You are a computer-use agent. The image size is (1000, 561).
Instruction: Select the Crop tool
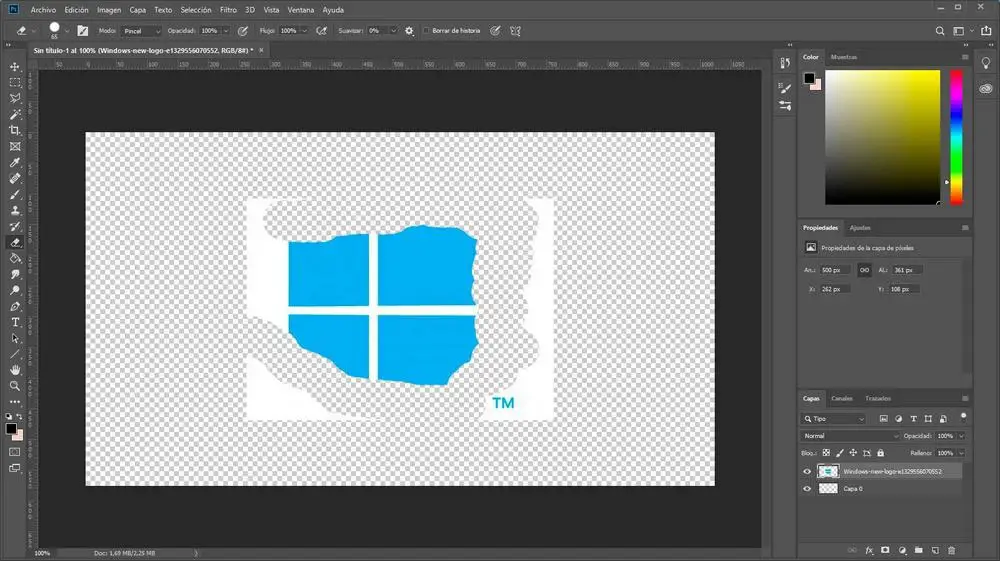[15, 130]
